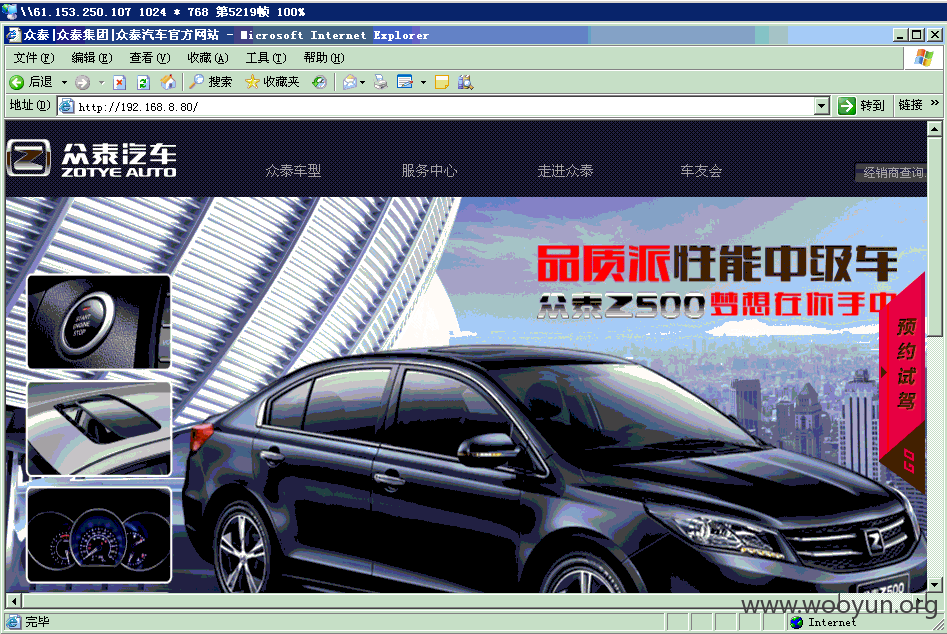Click the Discuss note icon

(442, 82)
